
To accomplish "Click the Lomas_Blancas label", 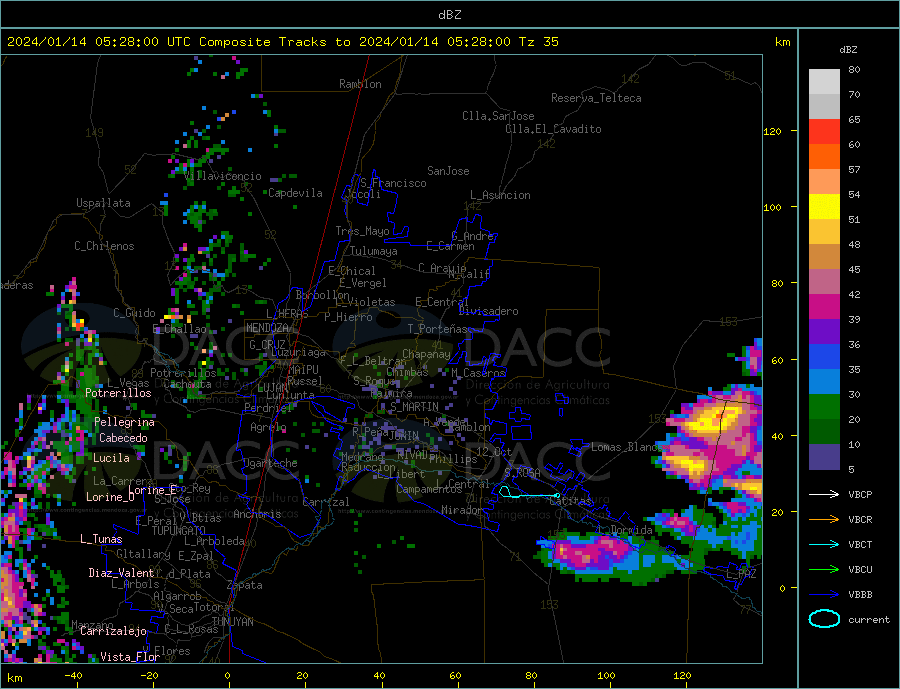I will (624, 447).
